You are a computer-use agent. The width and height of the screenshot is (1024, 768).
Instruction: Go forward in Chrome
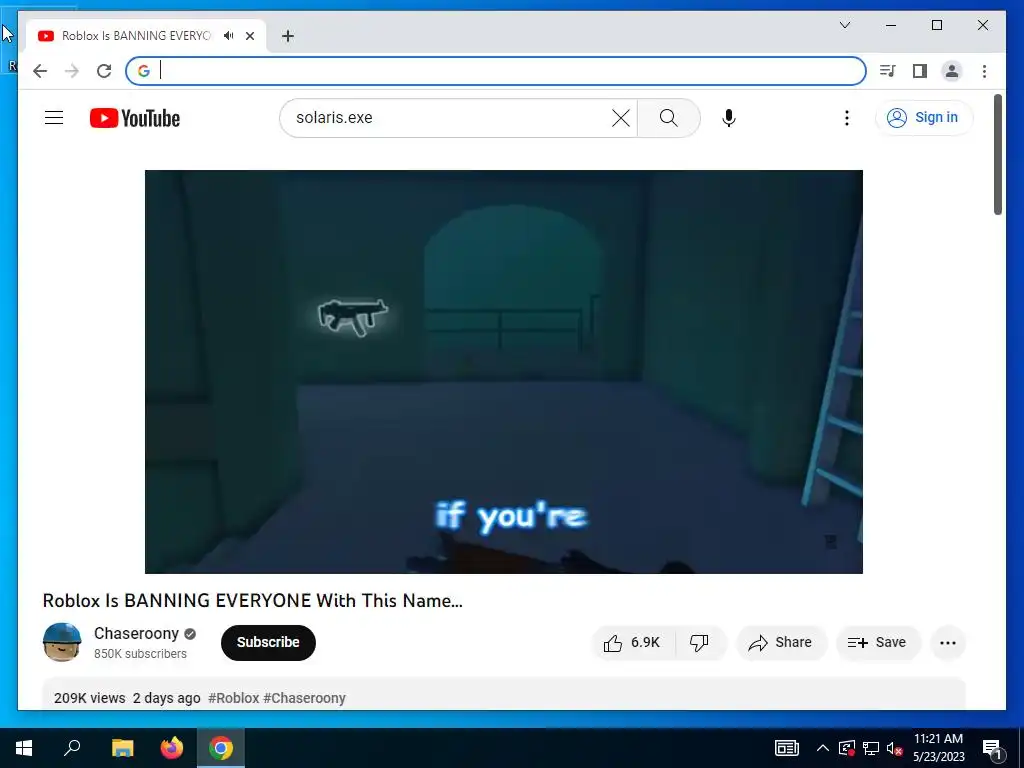coord(72,71)
